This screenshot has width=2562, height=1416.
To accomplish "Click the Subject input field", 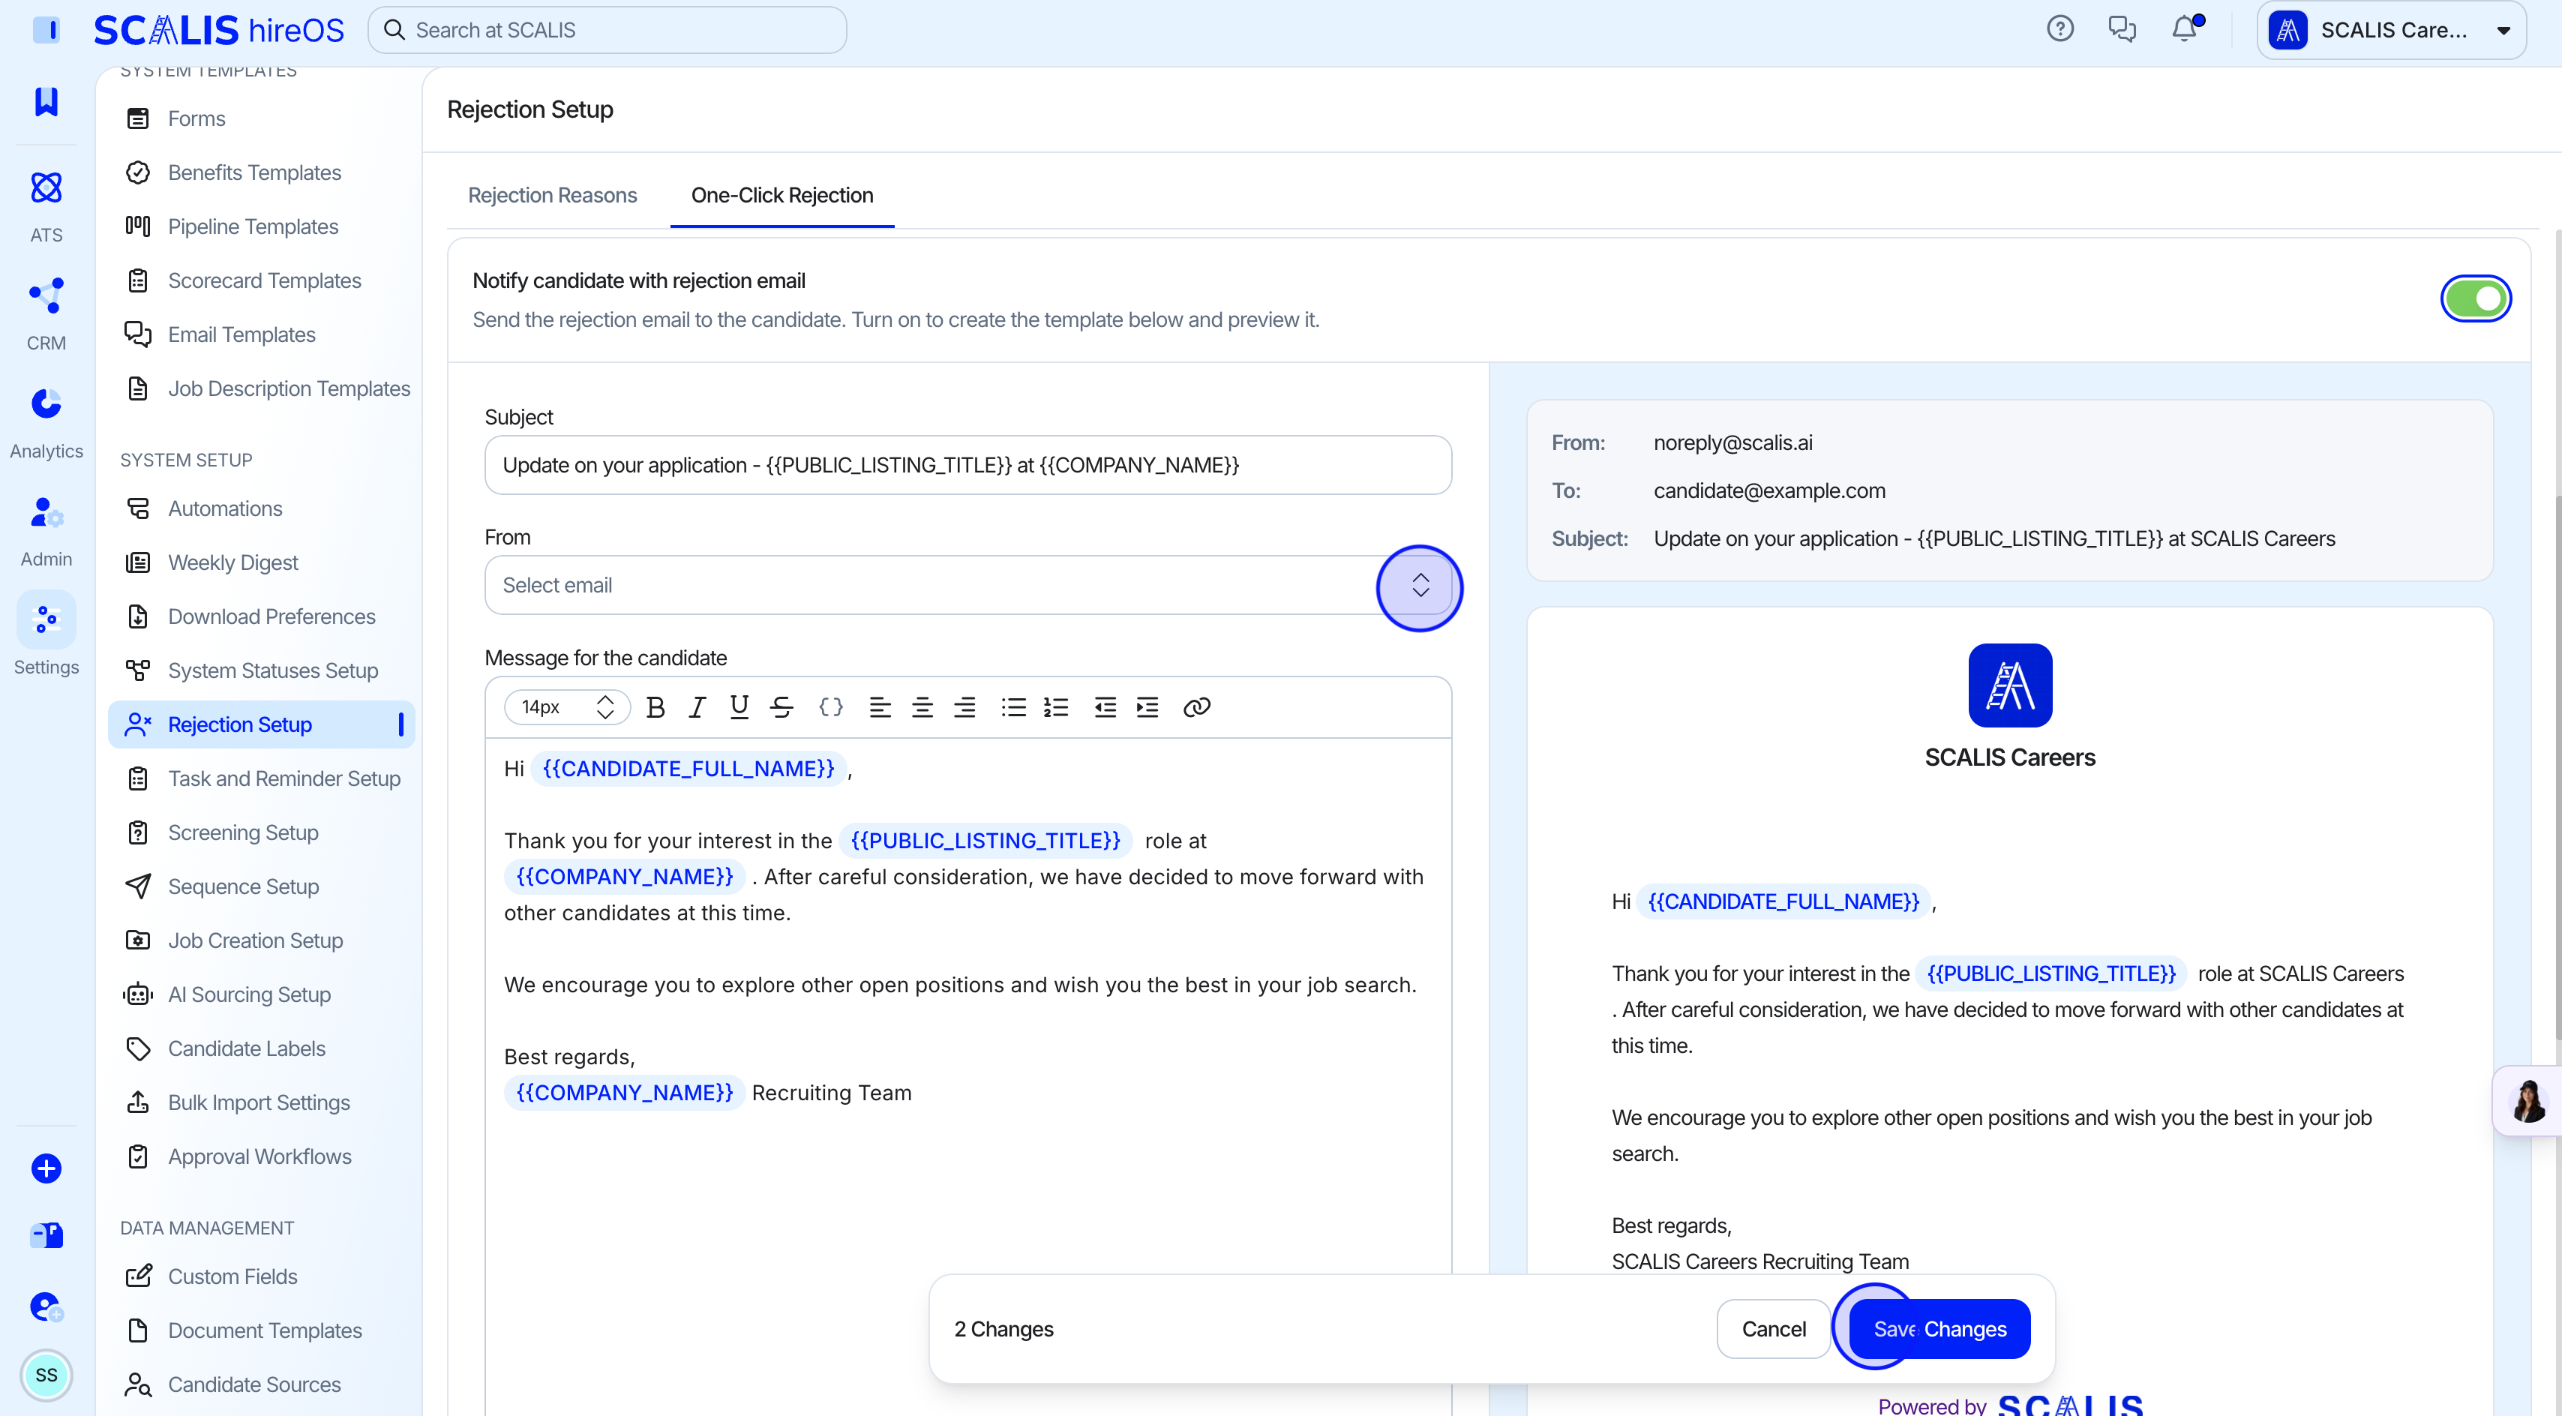I will (x=967, y=465).
